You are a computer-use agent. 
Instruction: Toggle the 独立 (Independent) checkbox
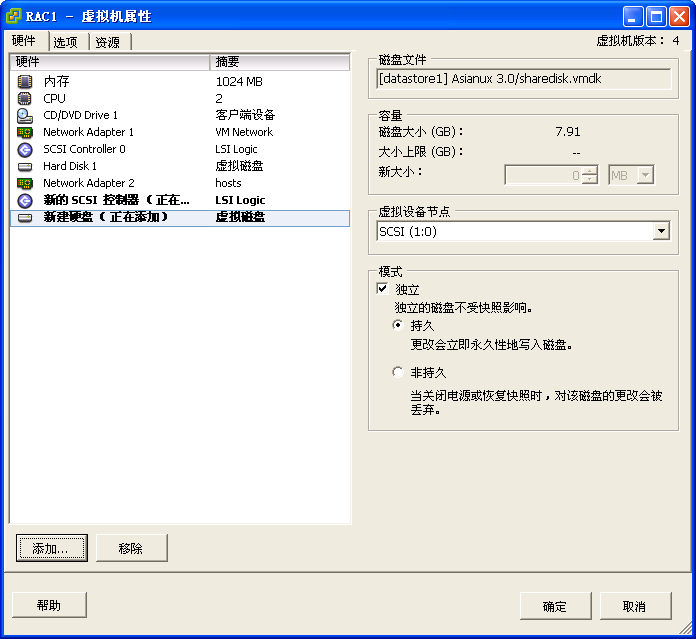click(382, 288)
